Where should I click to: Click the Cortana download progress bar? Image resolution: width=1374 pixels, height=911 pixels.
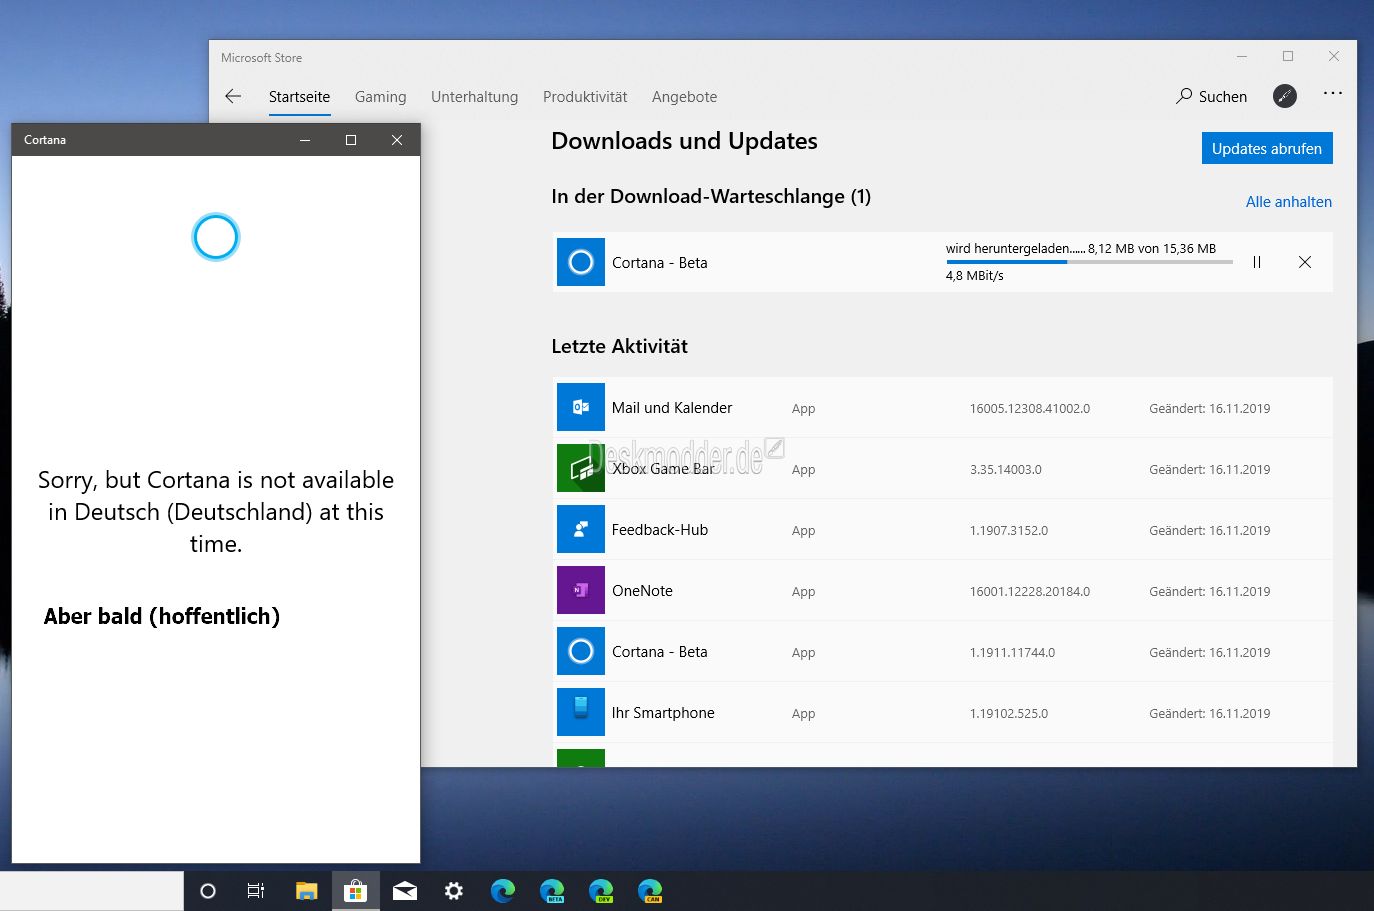[x=1089, y=262]
